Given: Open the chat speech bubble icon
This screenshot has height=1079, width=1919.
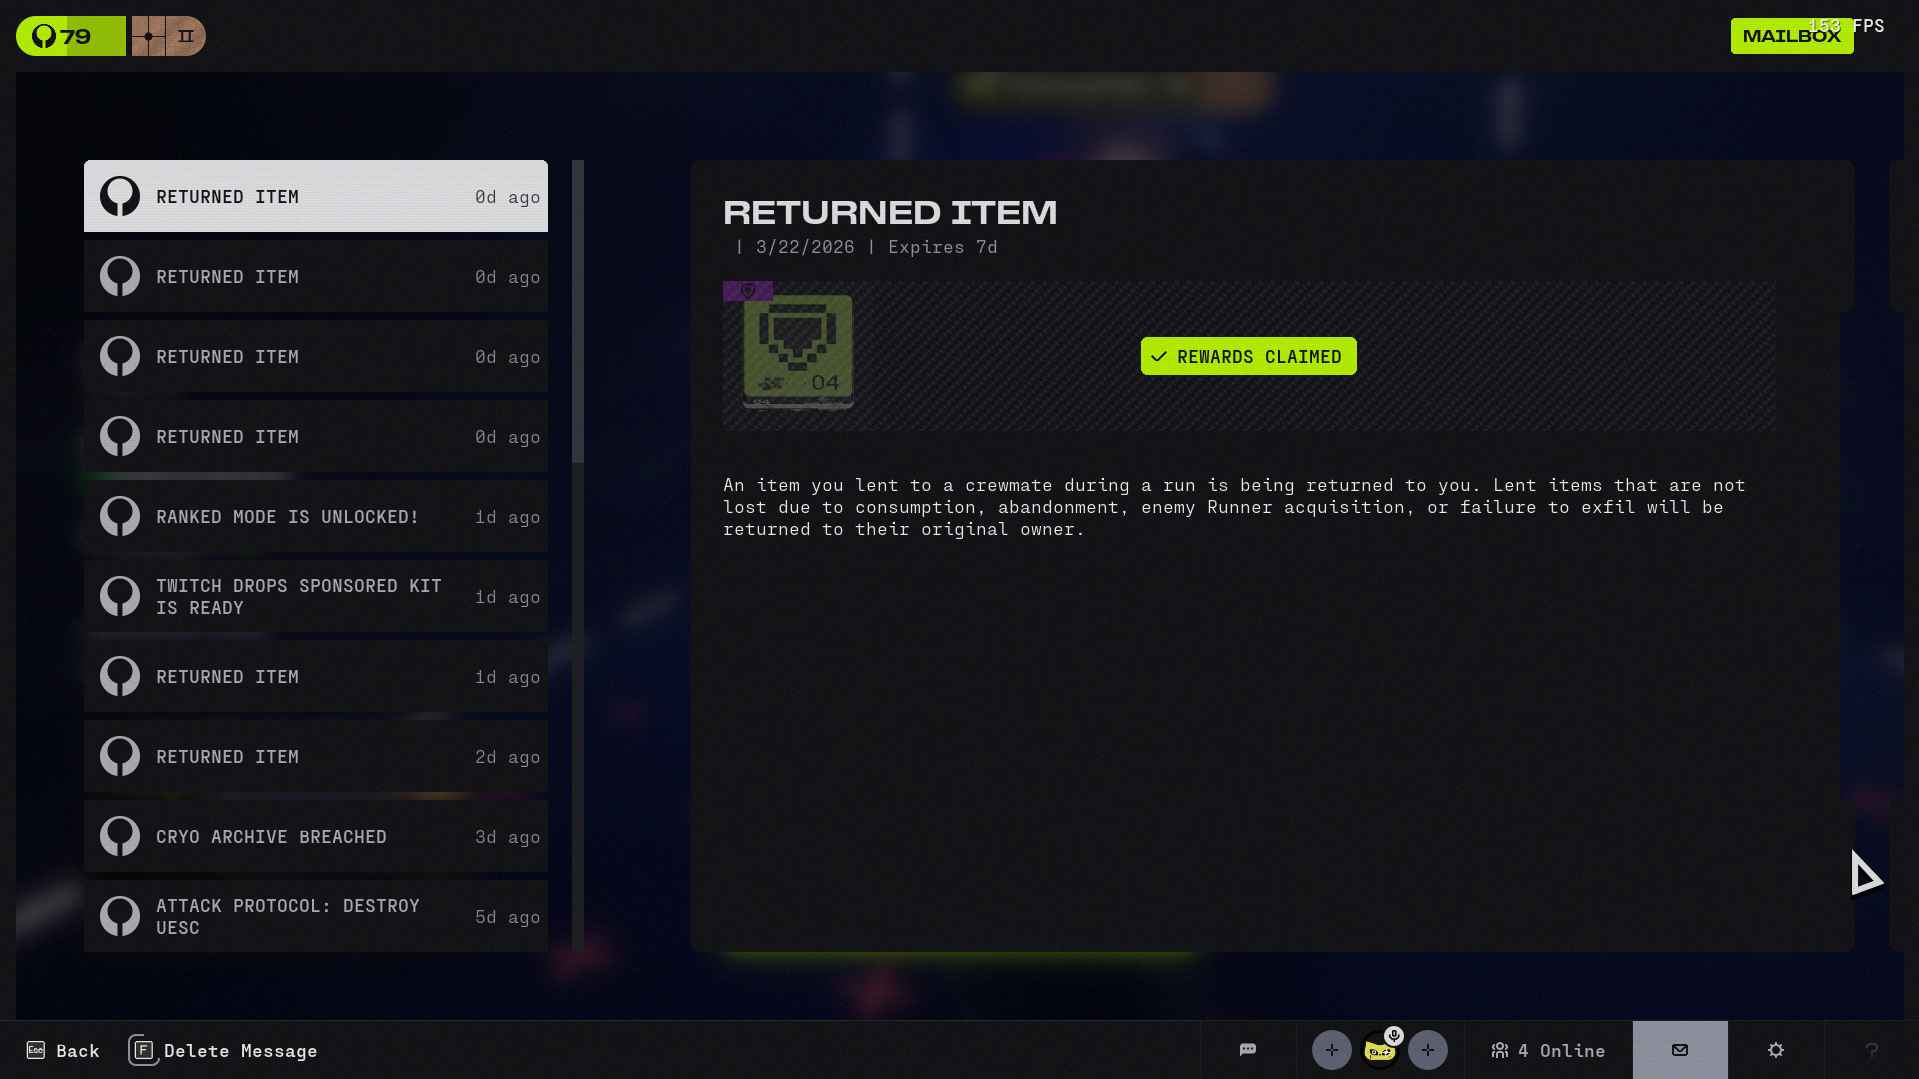Looking at the screenshot, I should coord(1247,1050).
